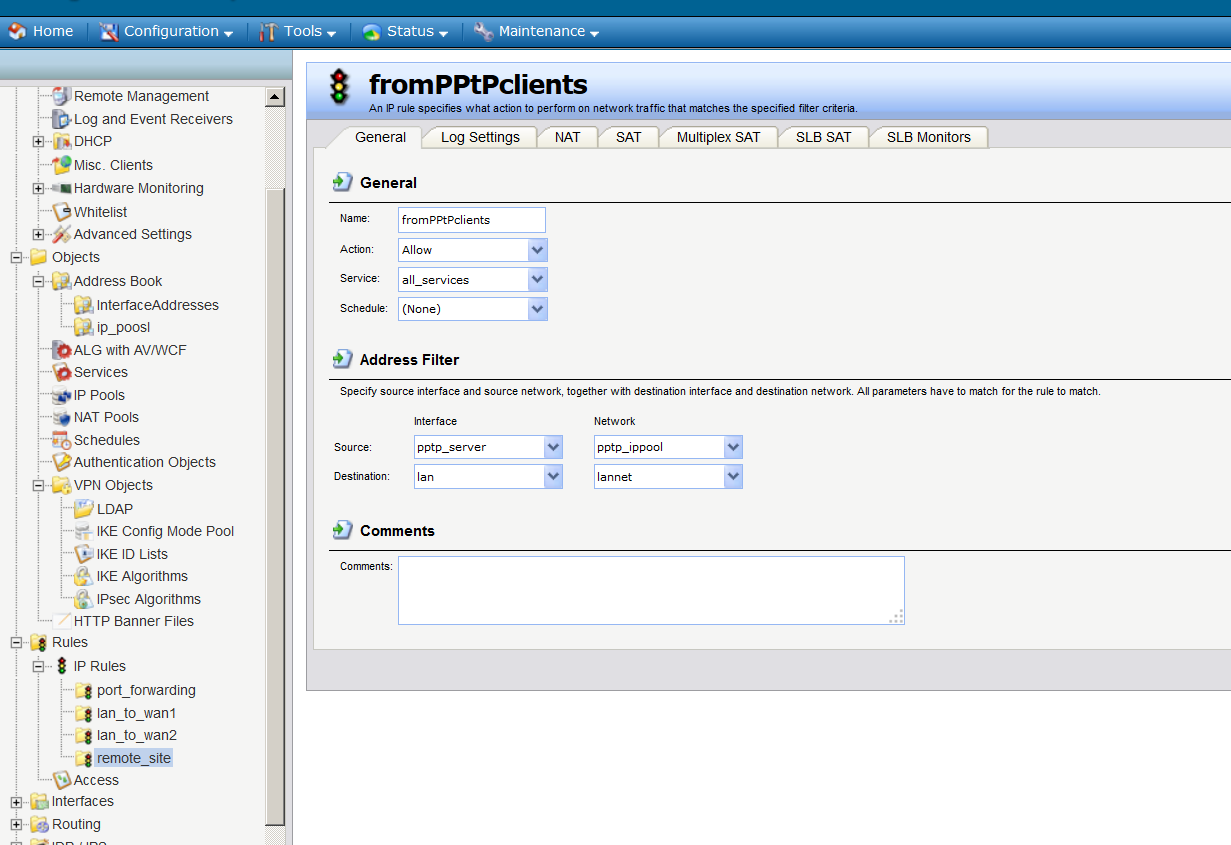
Task: Switch to the SLB Monitors tab
Action: 928,137
